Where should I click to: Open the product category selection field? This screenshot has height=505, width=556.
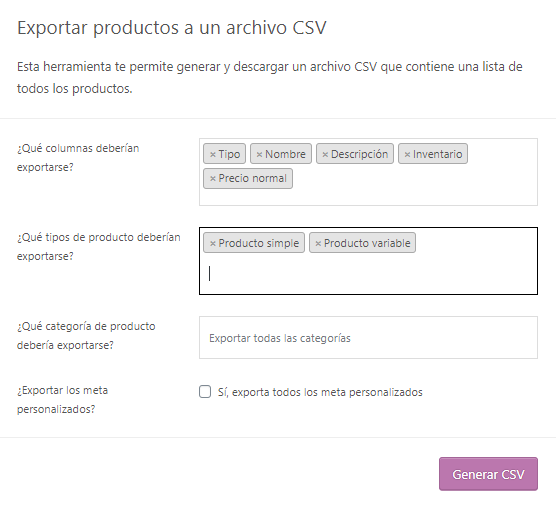point(368,338)
